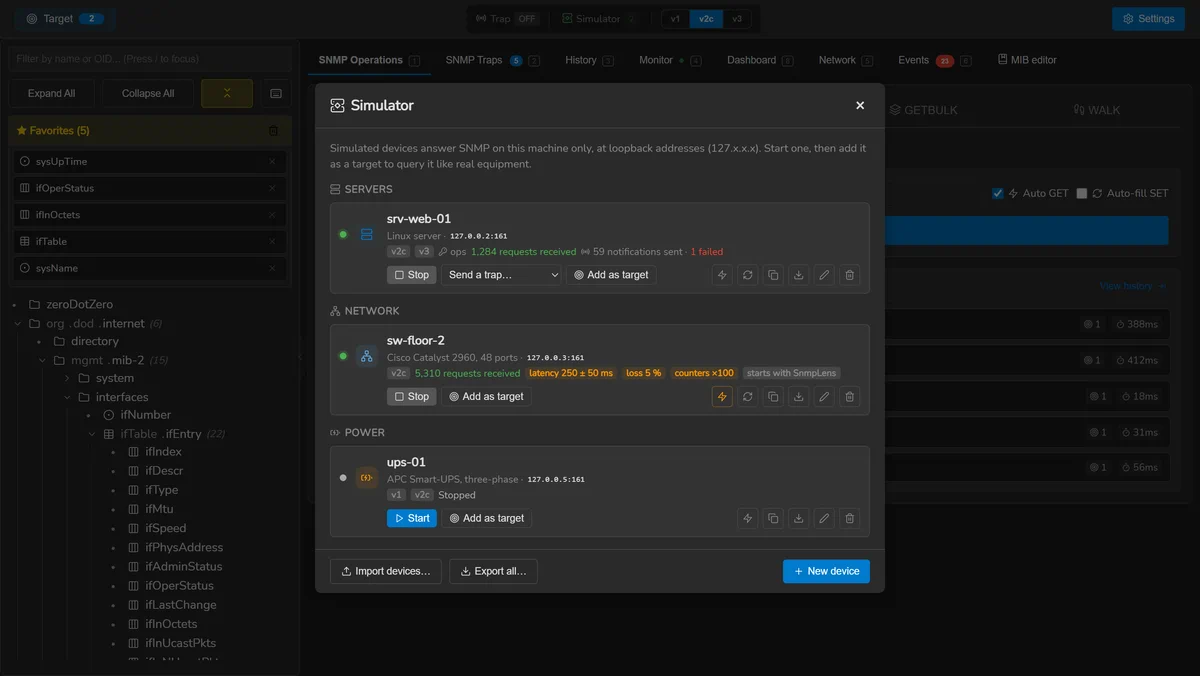
Task: Click the lightning bolt icon on ups-01
Action: (x=747, y=518)
